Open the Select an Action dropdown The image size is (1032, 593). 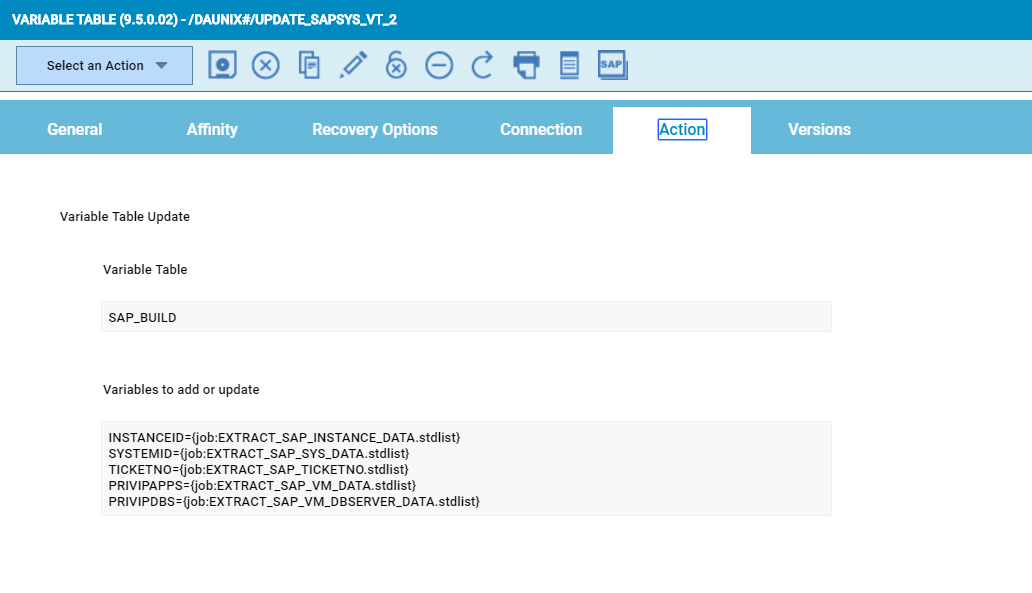click(x=104, y=66)
